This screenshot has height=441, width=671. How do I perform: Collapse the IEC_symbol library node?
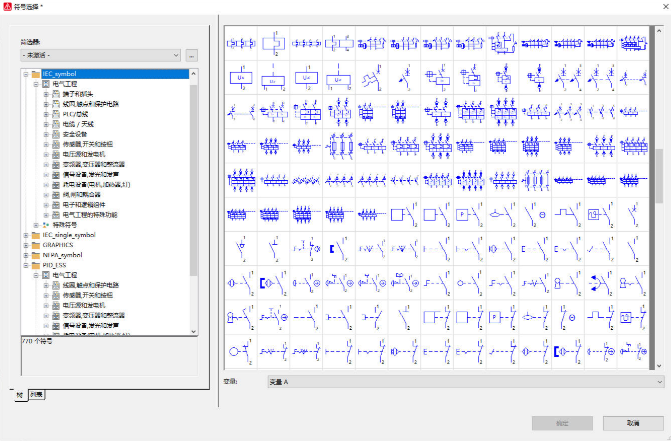(25, 74)
